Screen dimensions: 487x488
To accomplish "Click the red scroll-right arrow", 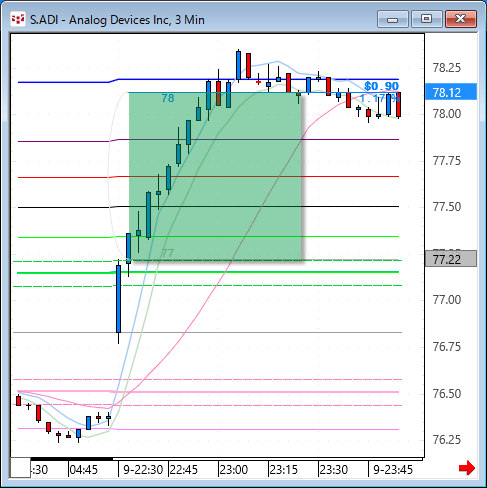I will (467, 468).
